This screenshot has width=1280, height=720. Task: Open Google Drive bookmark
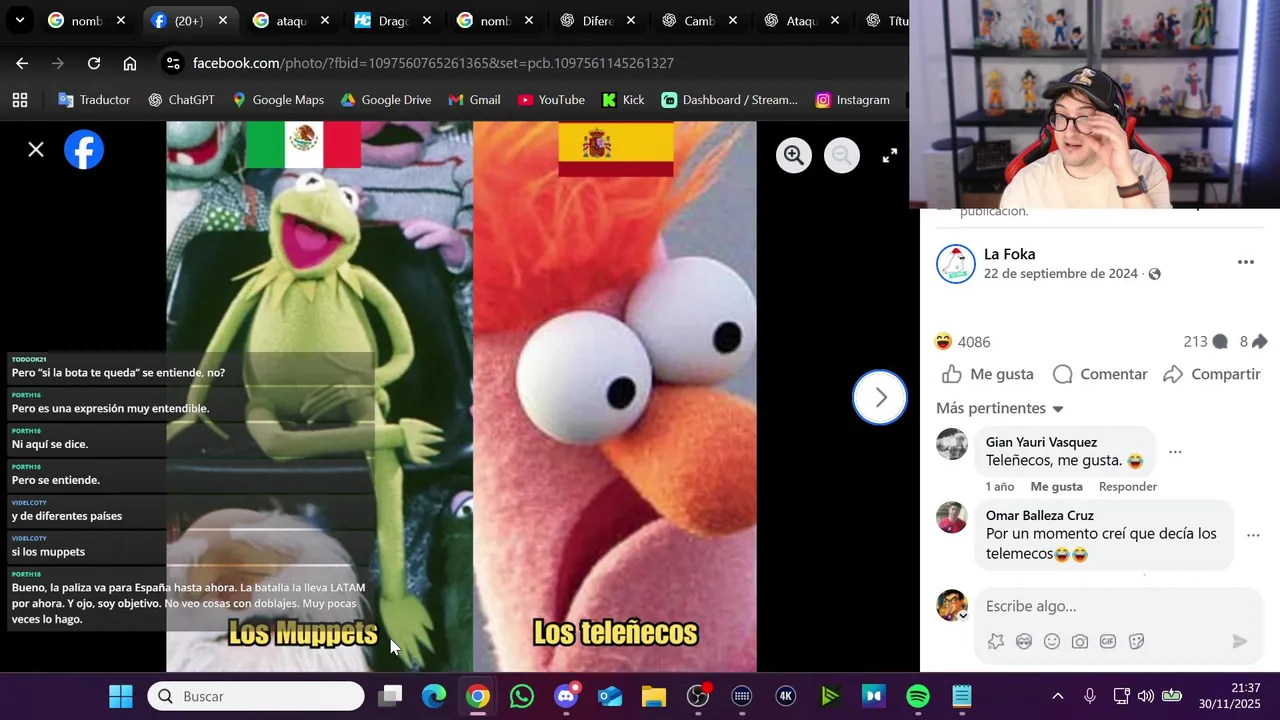pos(386,100)
